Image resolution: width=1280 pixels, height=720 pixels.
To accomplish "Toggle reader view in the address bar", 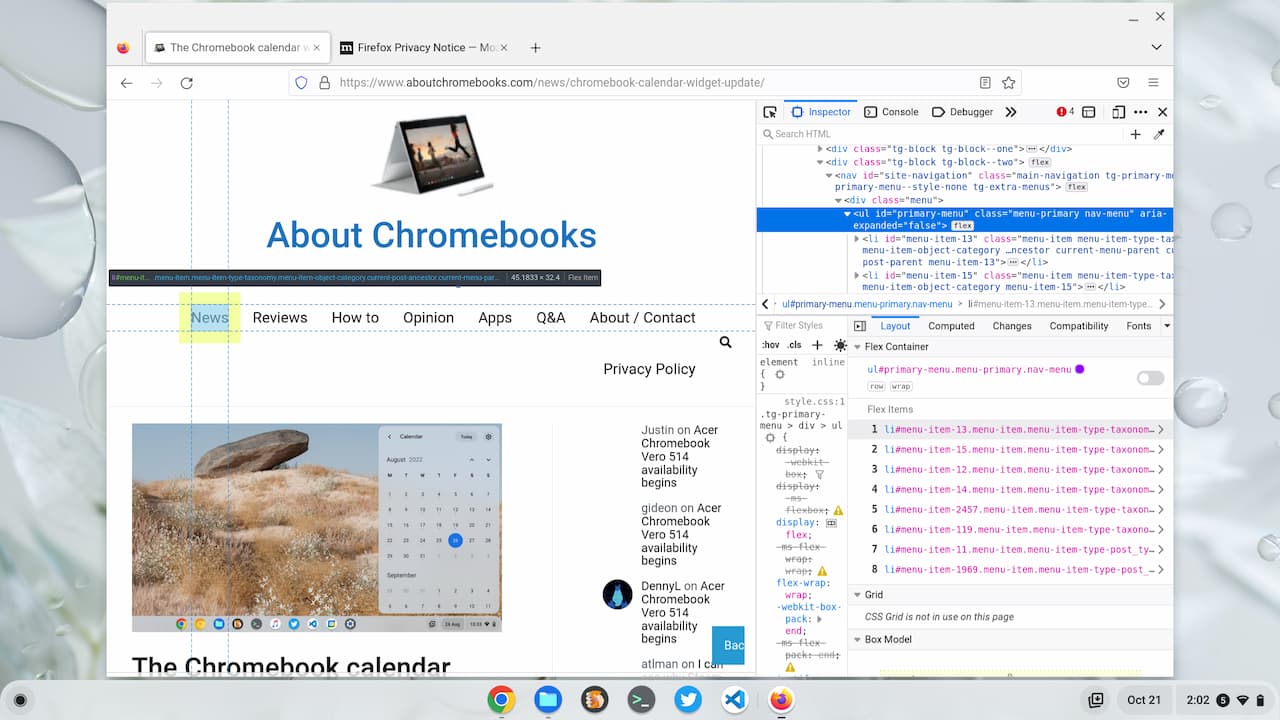I will (x=985, y=83).
